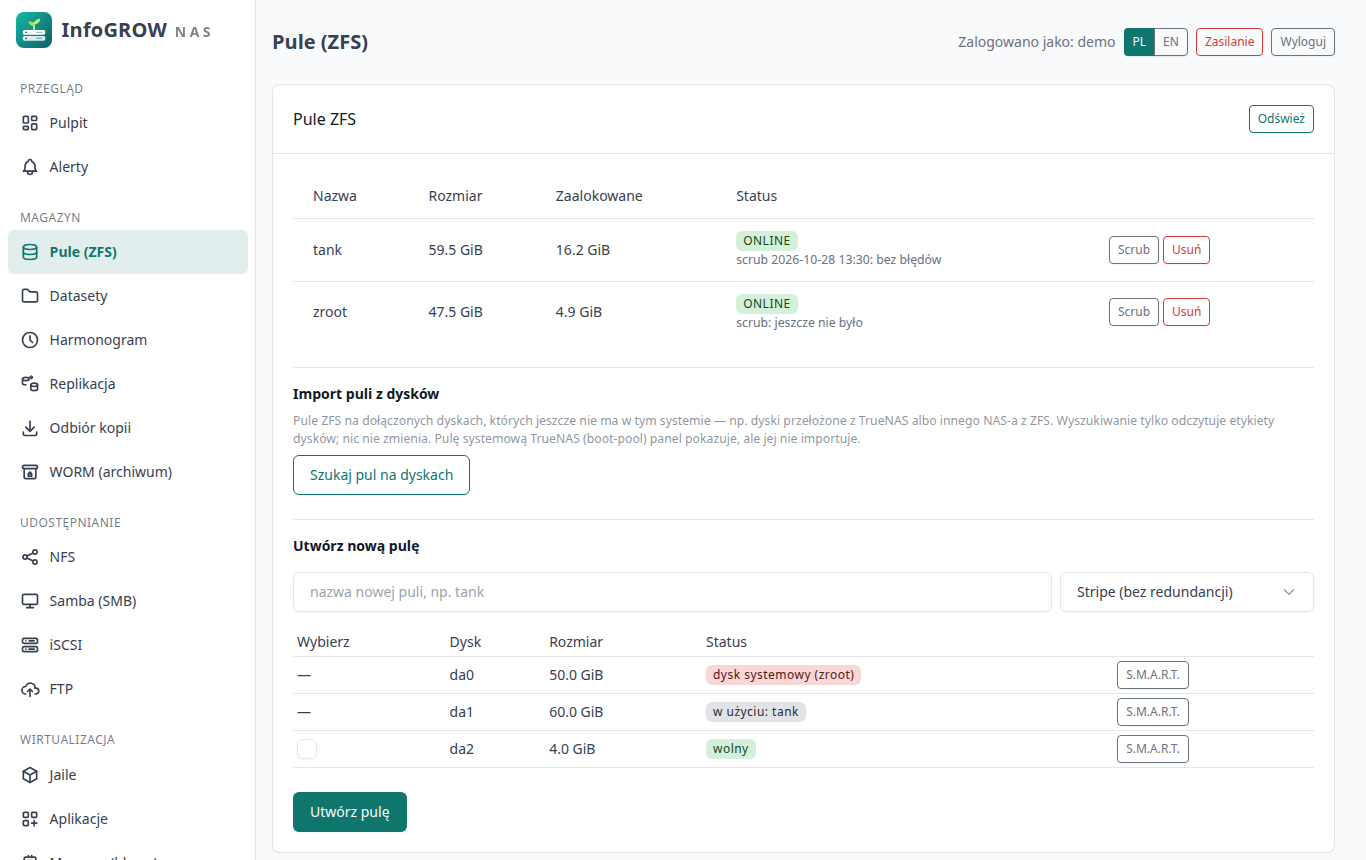Open Samba (SMB) monitor icon
This screenshot has height=860, width=1366.
coord(30,601)
